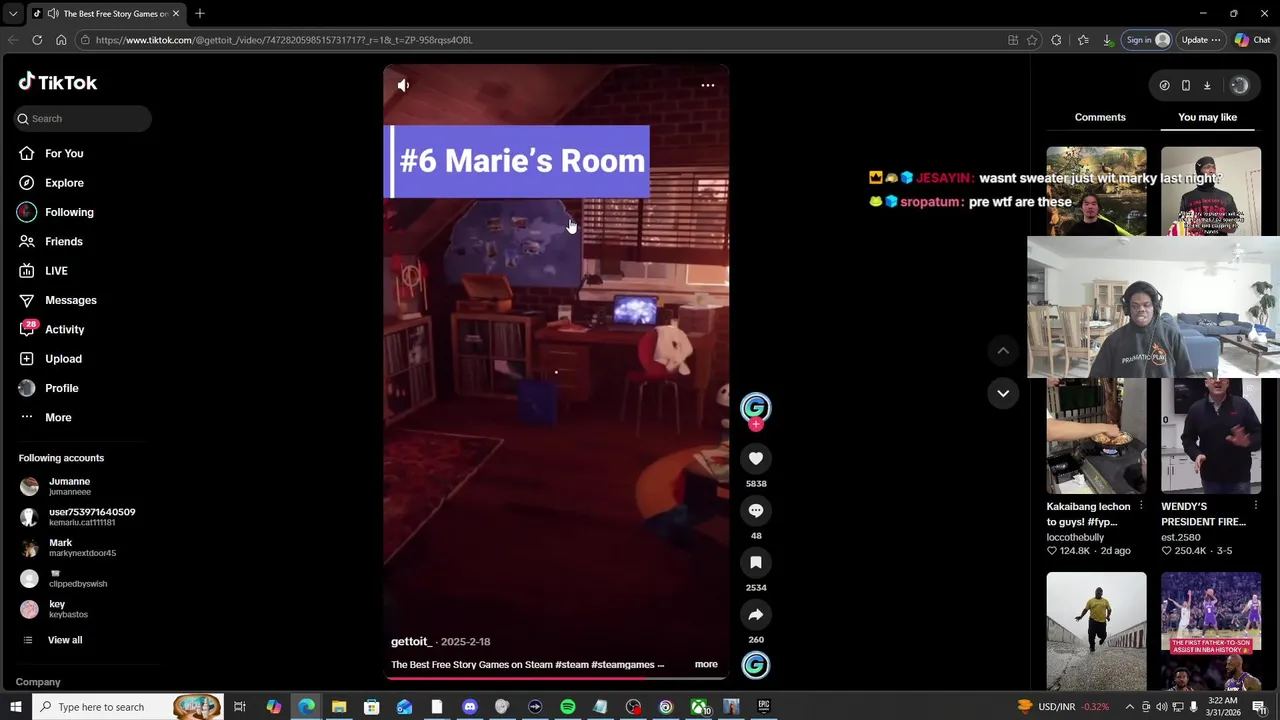The width and height of the screenshot is (1280, 720).
Task: Go to the LIVE section
Action: tap(56, 271)
